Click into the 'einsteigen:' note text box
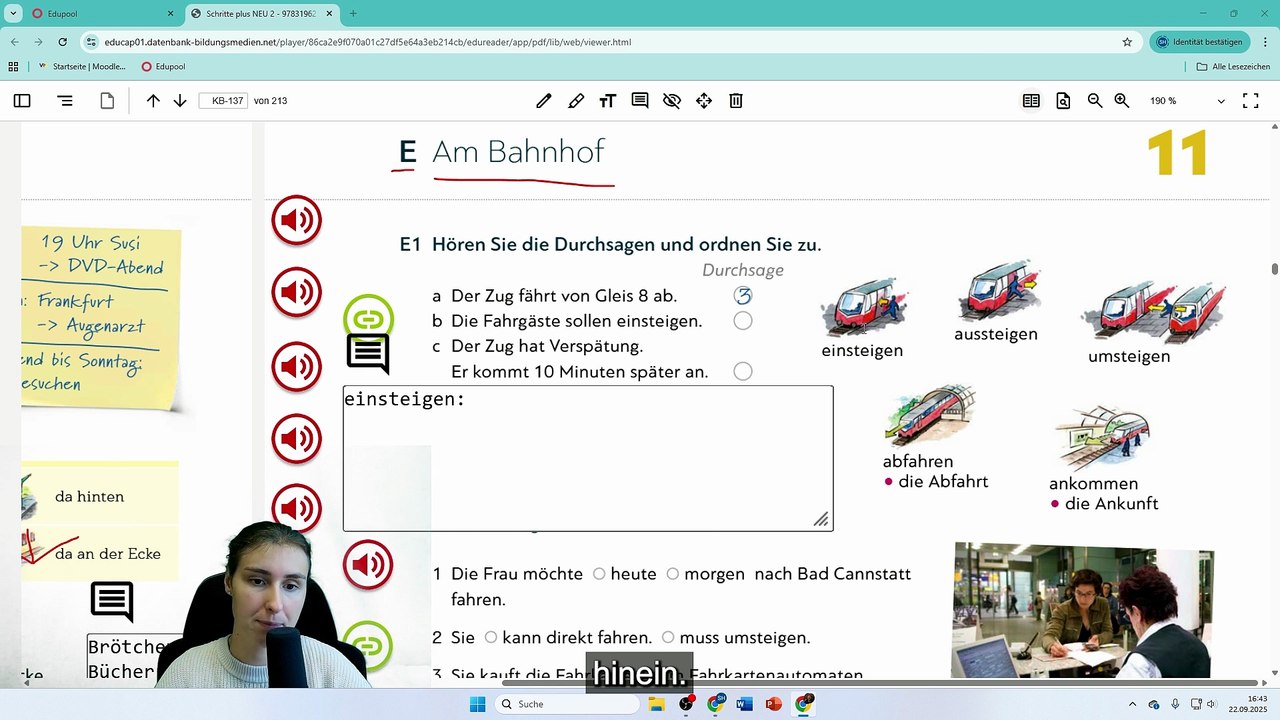The width and height of the screenshot is (1280, 720). tap(588, 458)
